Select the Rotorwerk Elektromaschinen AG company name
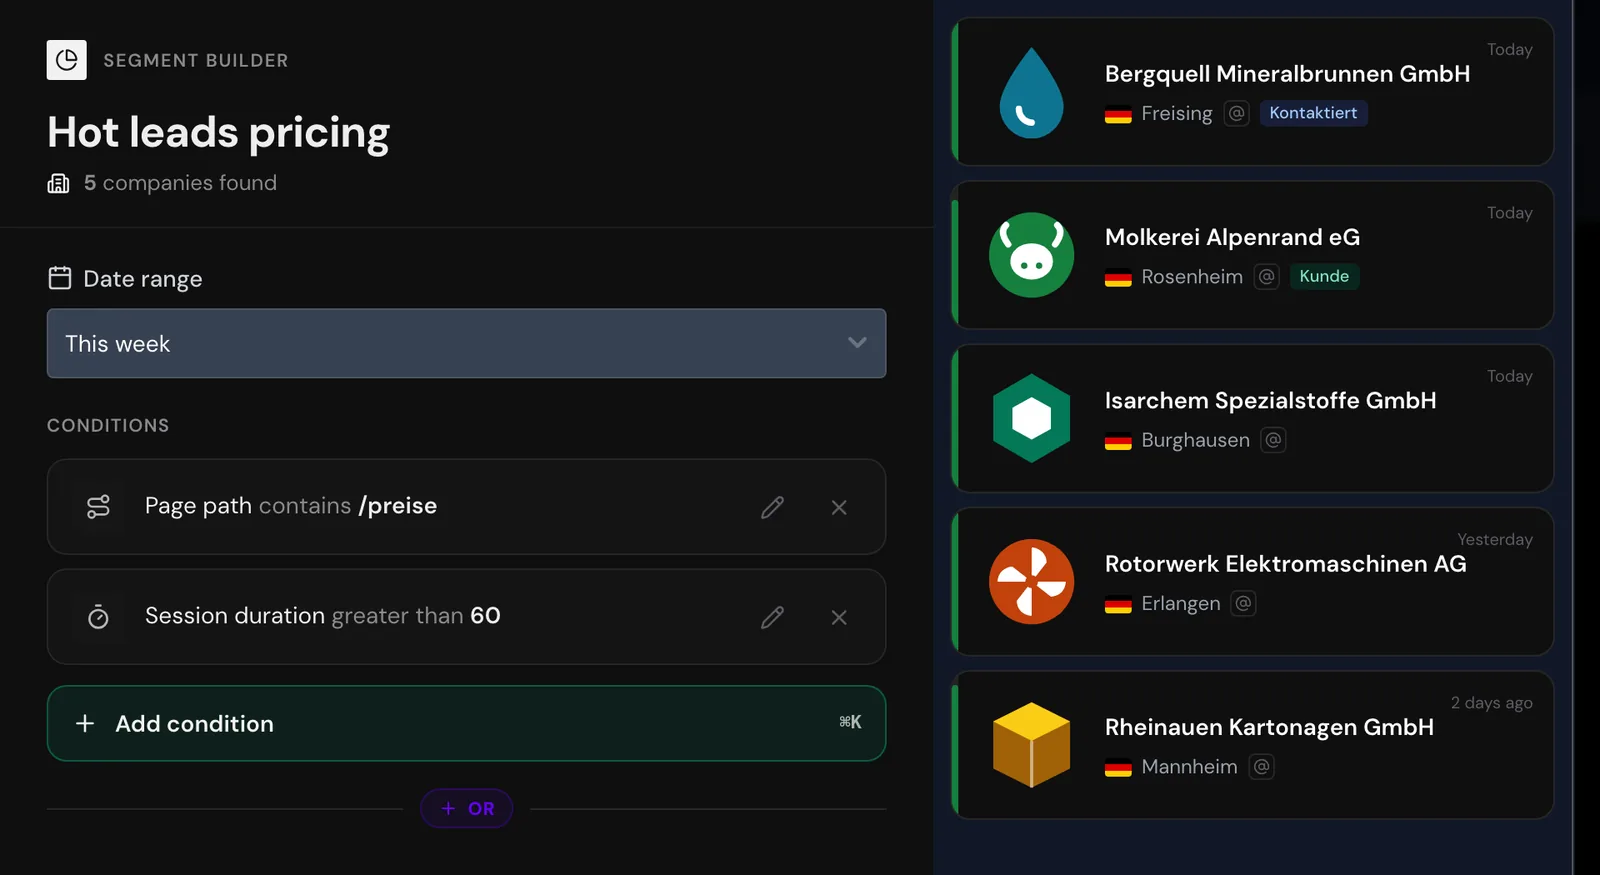The width and height of the screenshot is (1600, 875). pyautogui.click(x=1285, y=564)
